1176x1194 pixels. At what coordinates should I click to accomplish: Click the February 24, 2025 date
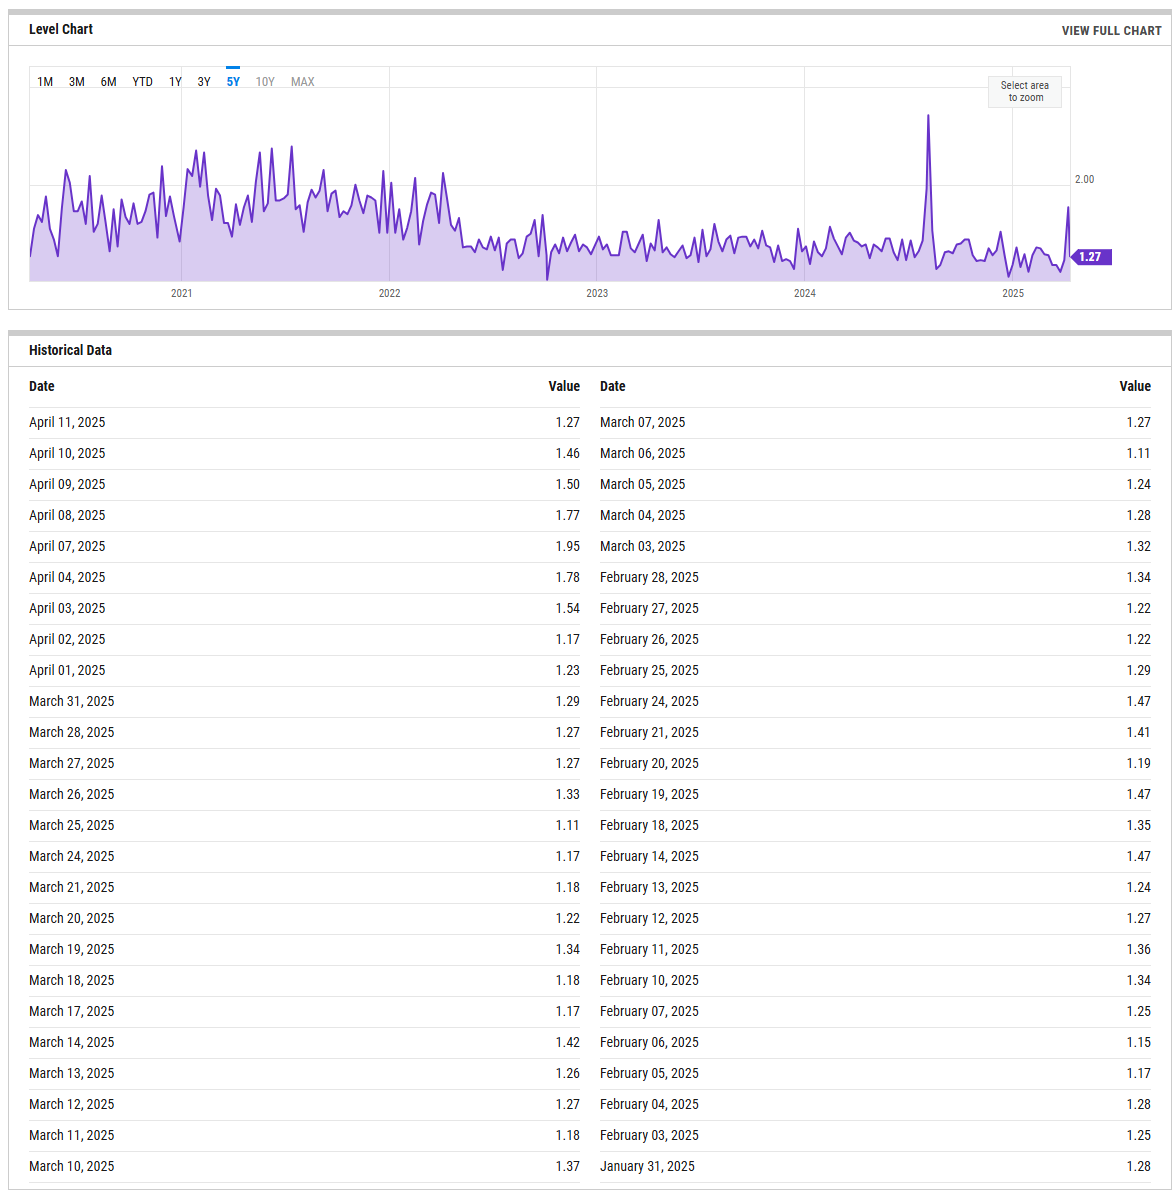coord(649,701)
